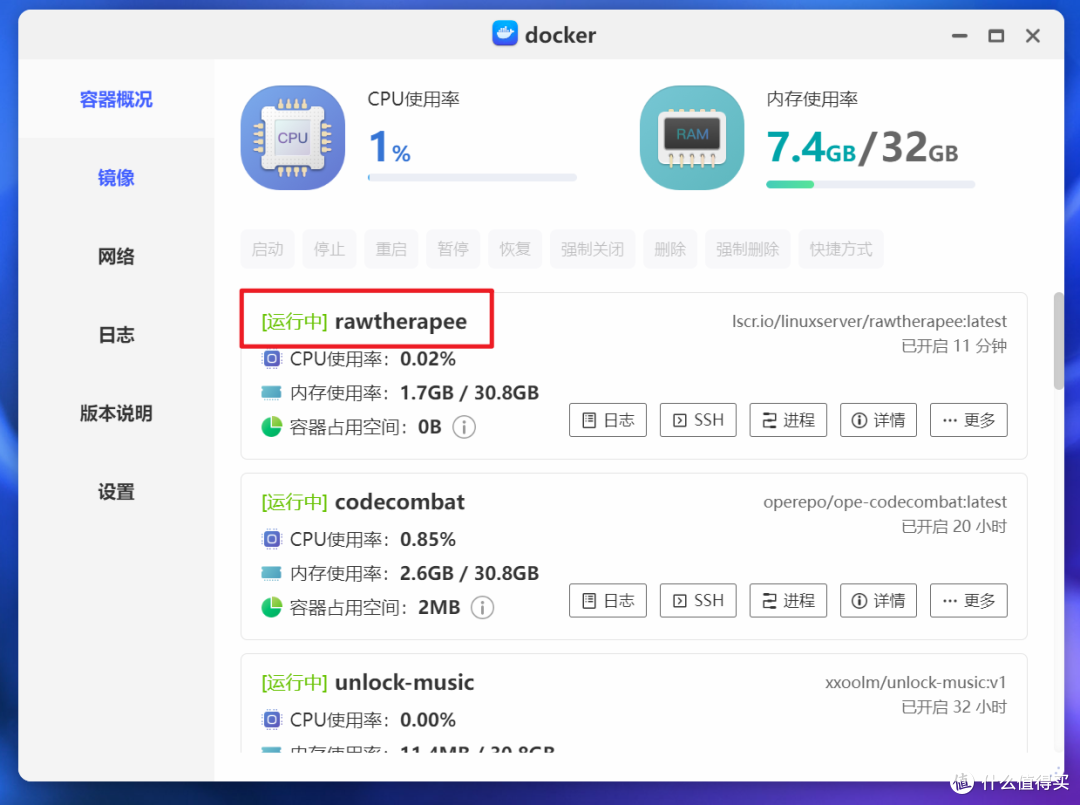Select the rawtherapee container name
The height and width of the screenshot is (805, 1080).
pyautogui.click(x=401, y=322)
